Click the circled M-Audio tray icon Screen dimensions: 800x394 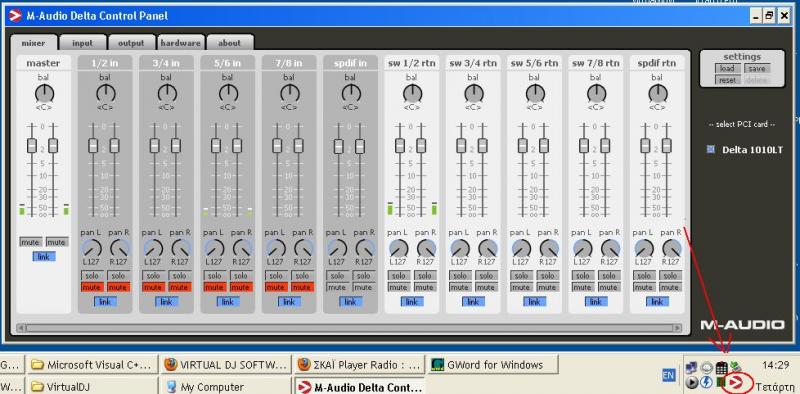(736, 382)
